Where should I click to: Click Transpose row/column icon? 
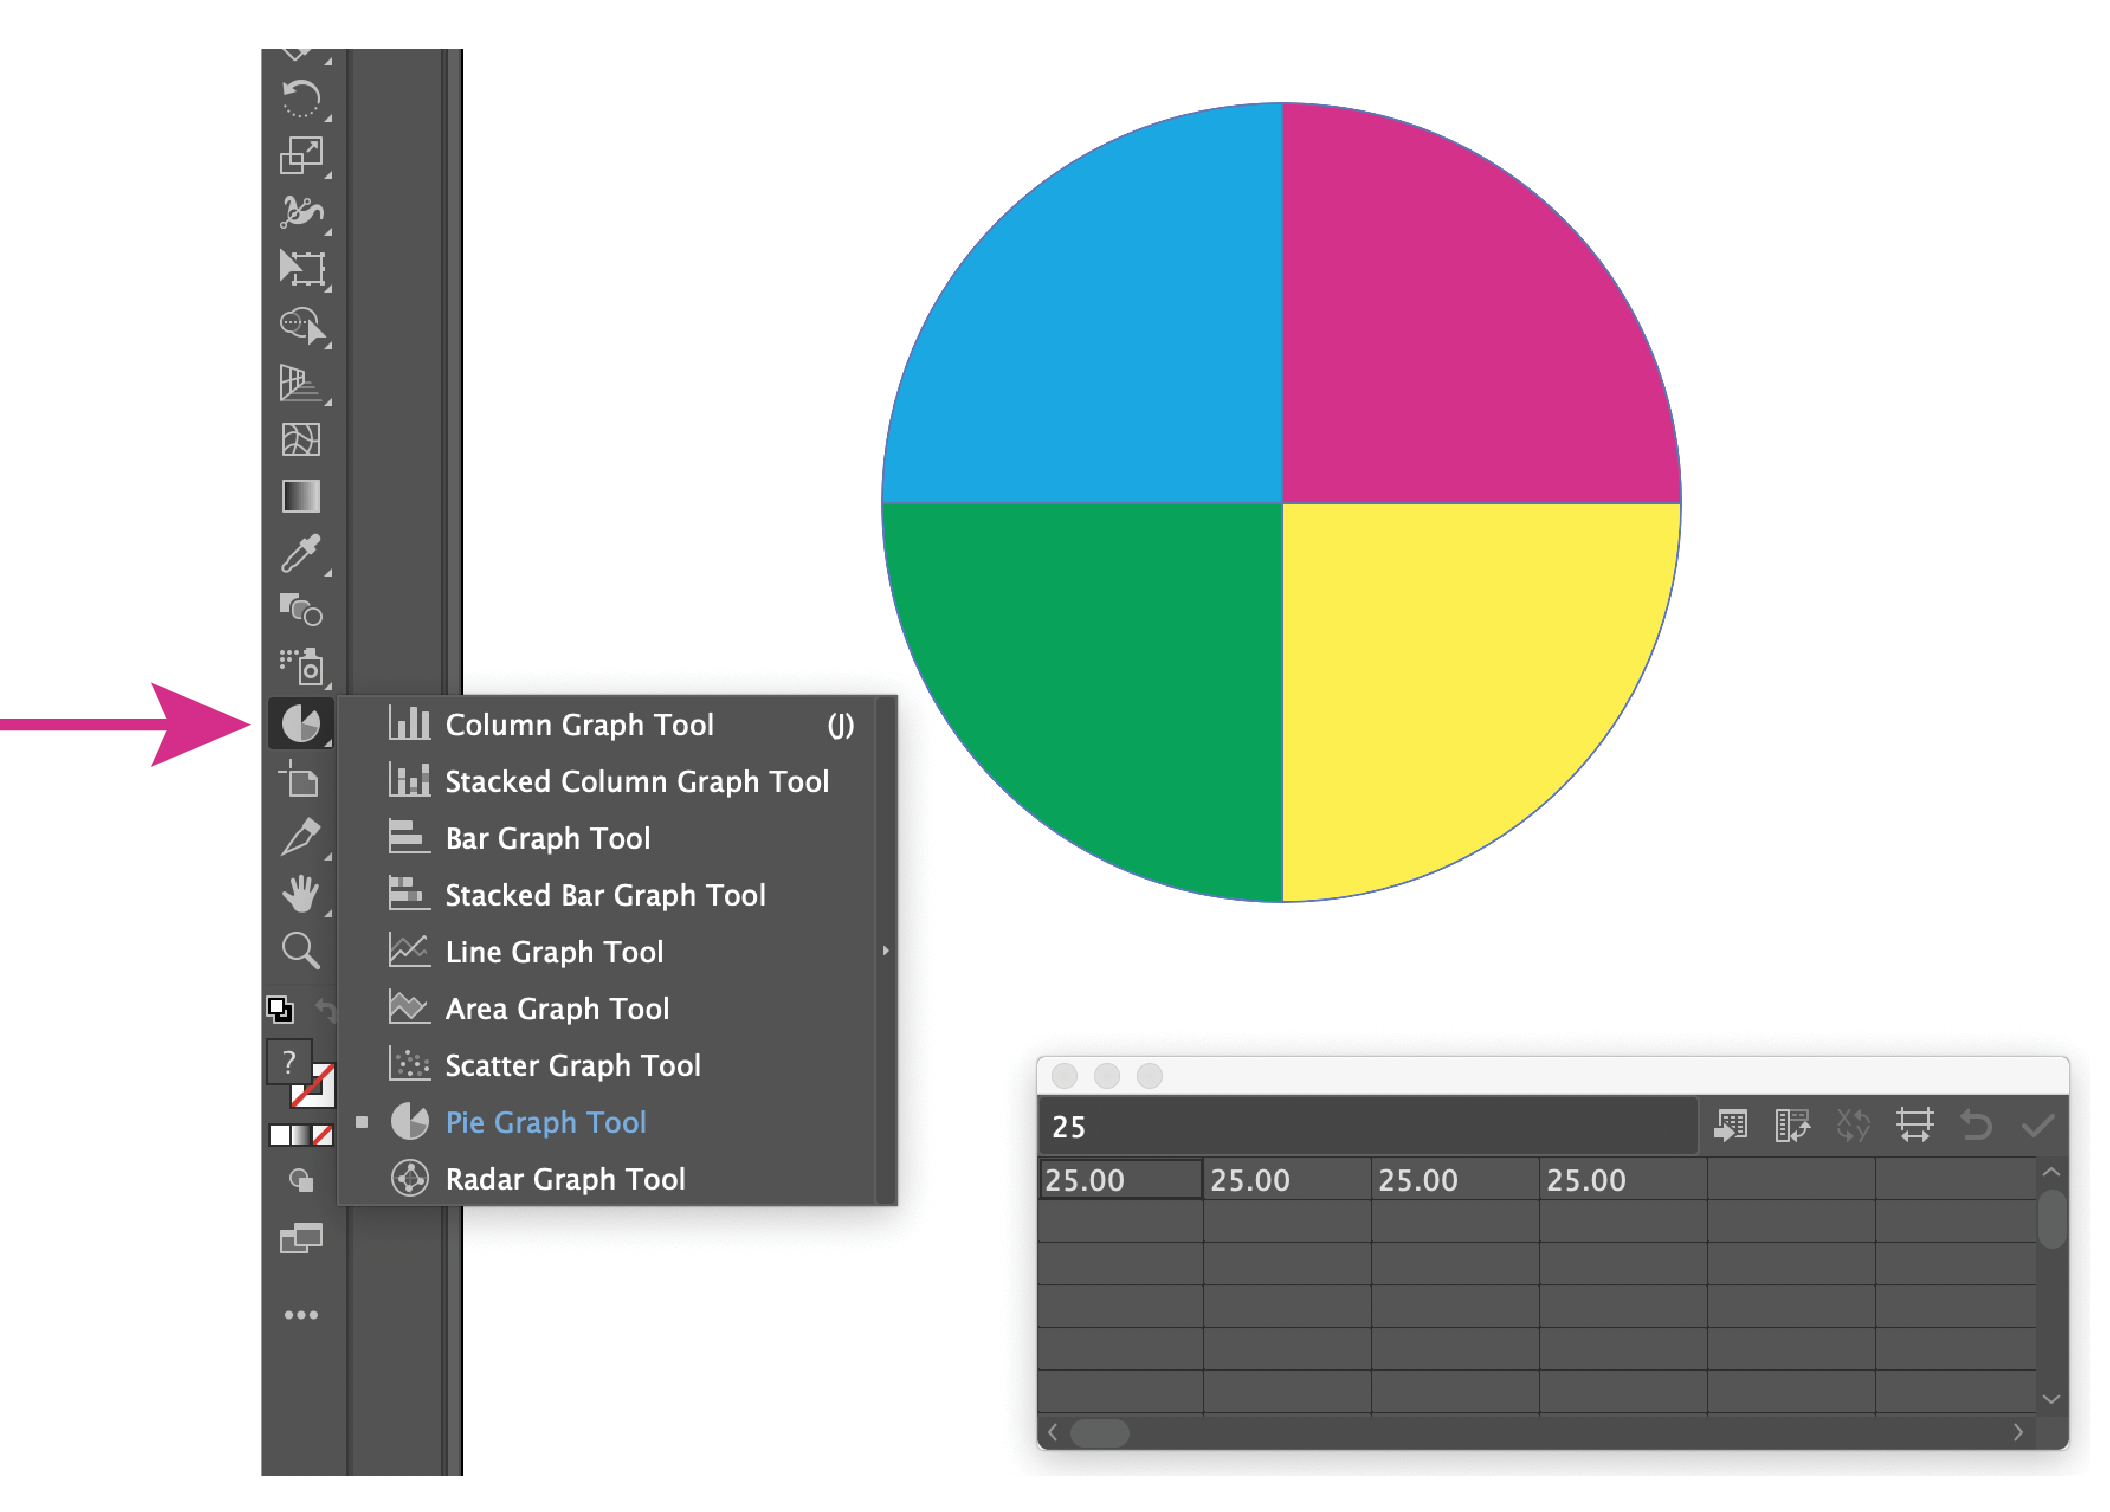[1792, 1126]
